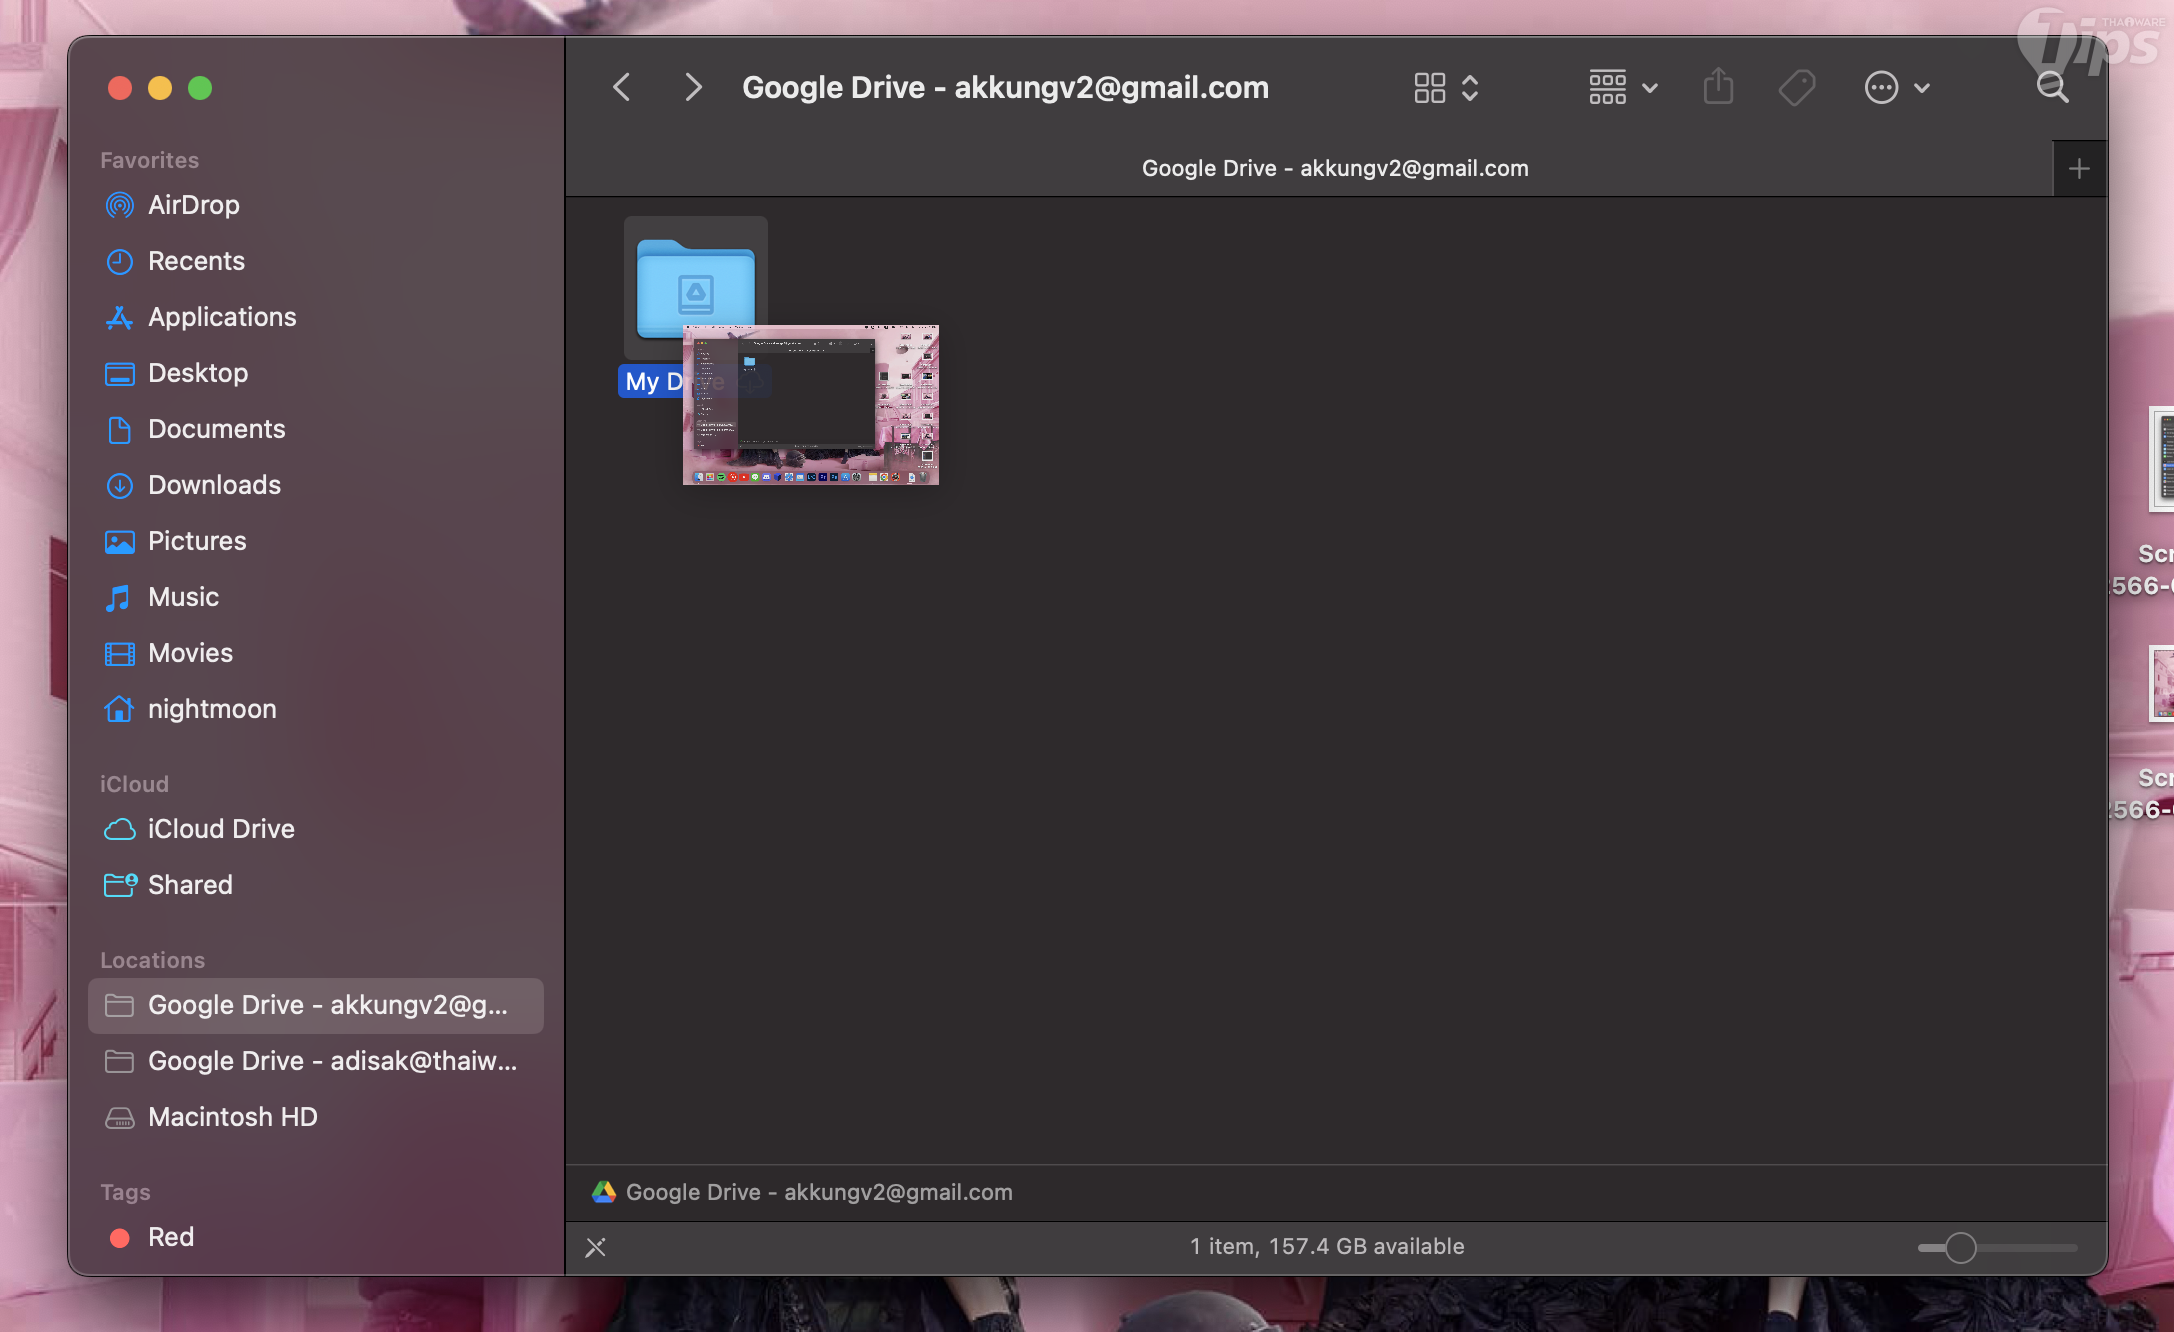
Task: Click the Red tag in sidebar
Action: coord(170,1237)
